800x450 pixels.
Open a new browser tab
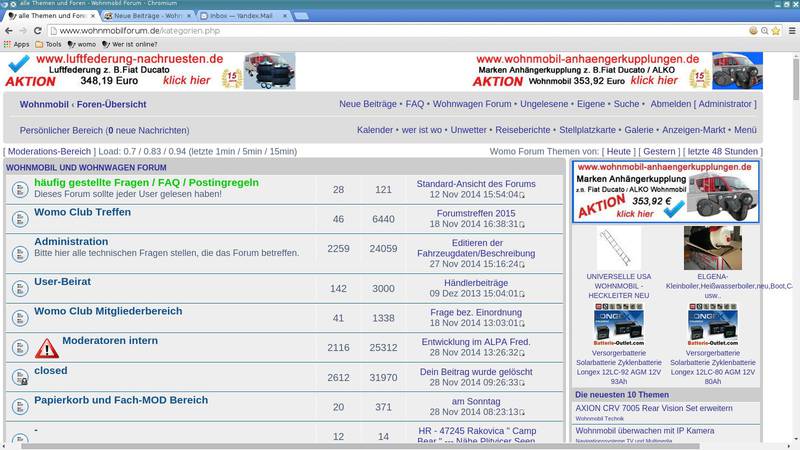(301, 16)
